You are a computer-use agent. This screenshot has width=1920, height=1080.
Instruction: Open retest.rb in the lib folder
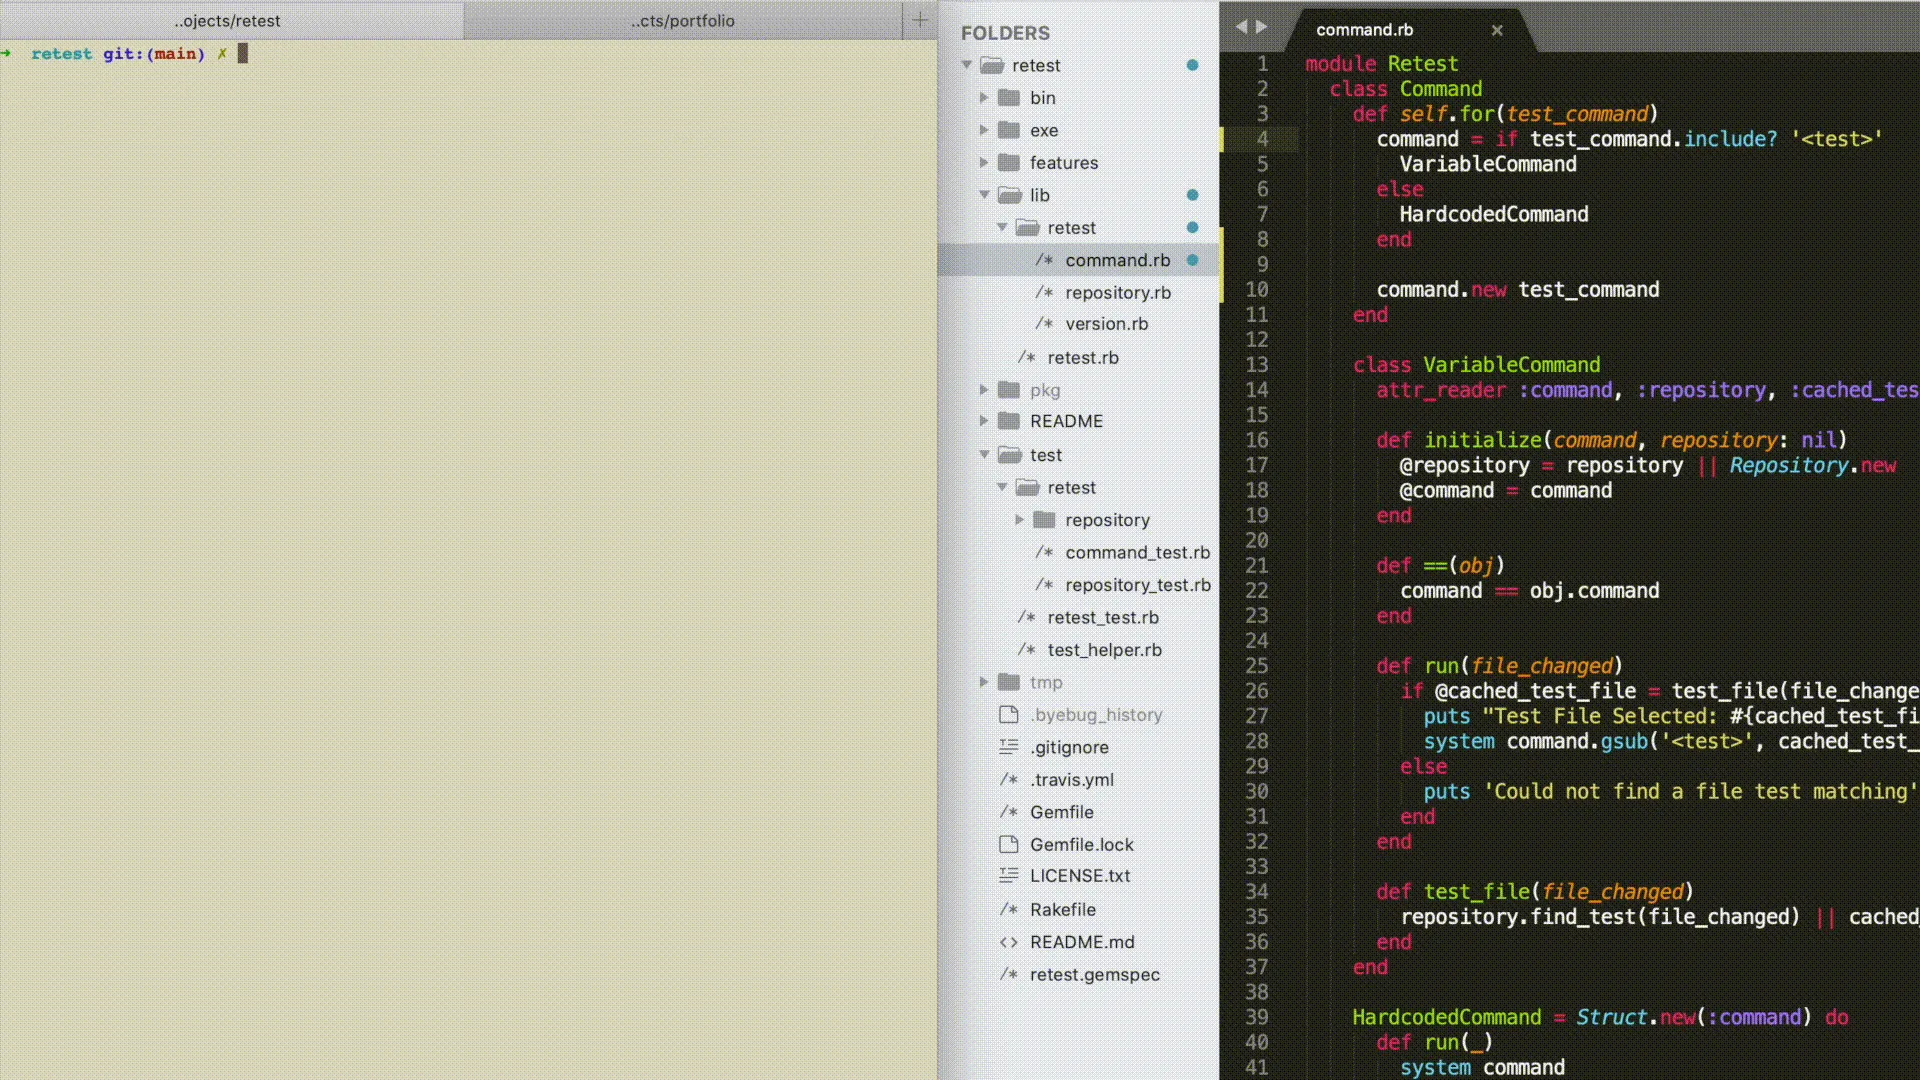click(x=1083, y=357)
